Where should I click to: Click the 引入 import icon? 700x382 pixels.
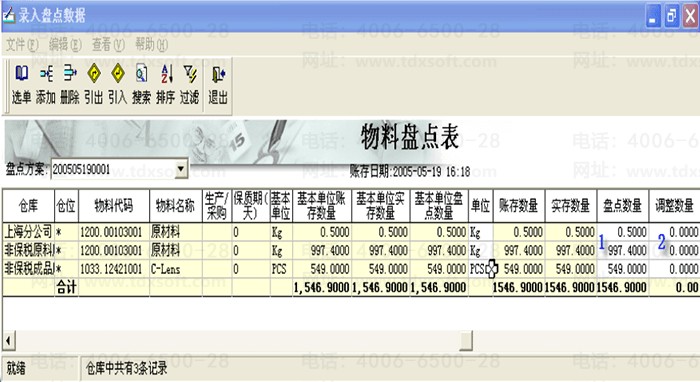pyautogui.click(x=117, y=74)
